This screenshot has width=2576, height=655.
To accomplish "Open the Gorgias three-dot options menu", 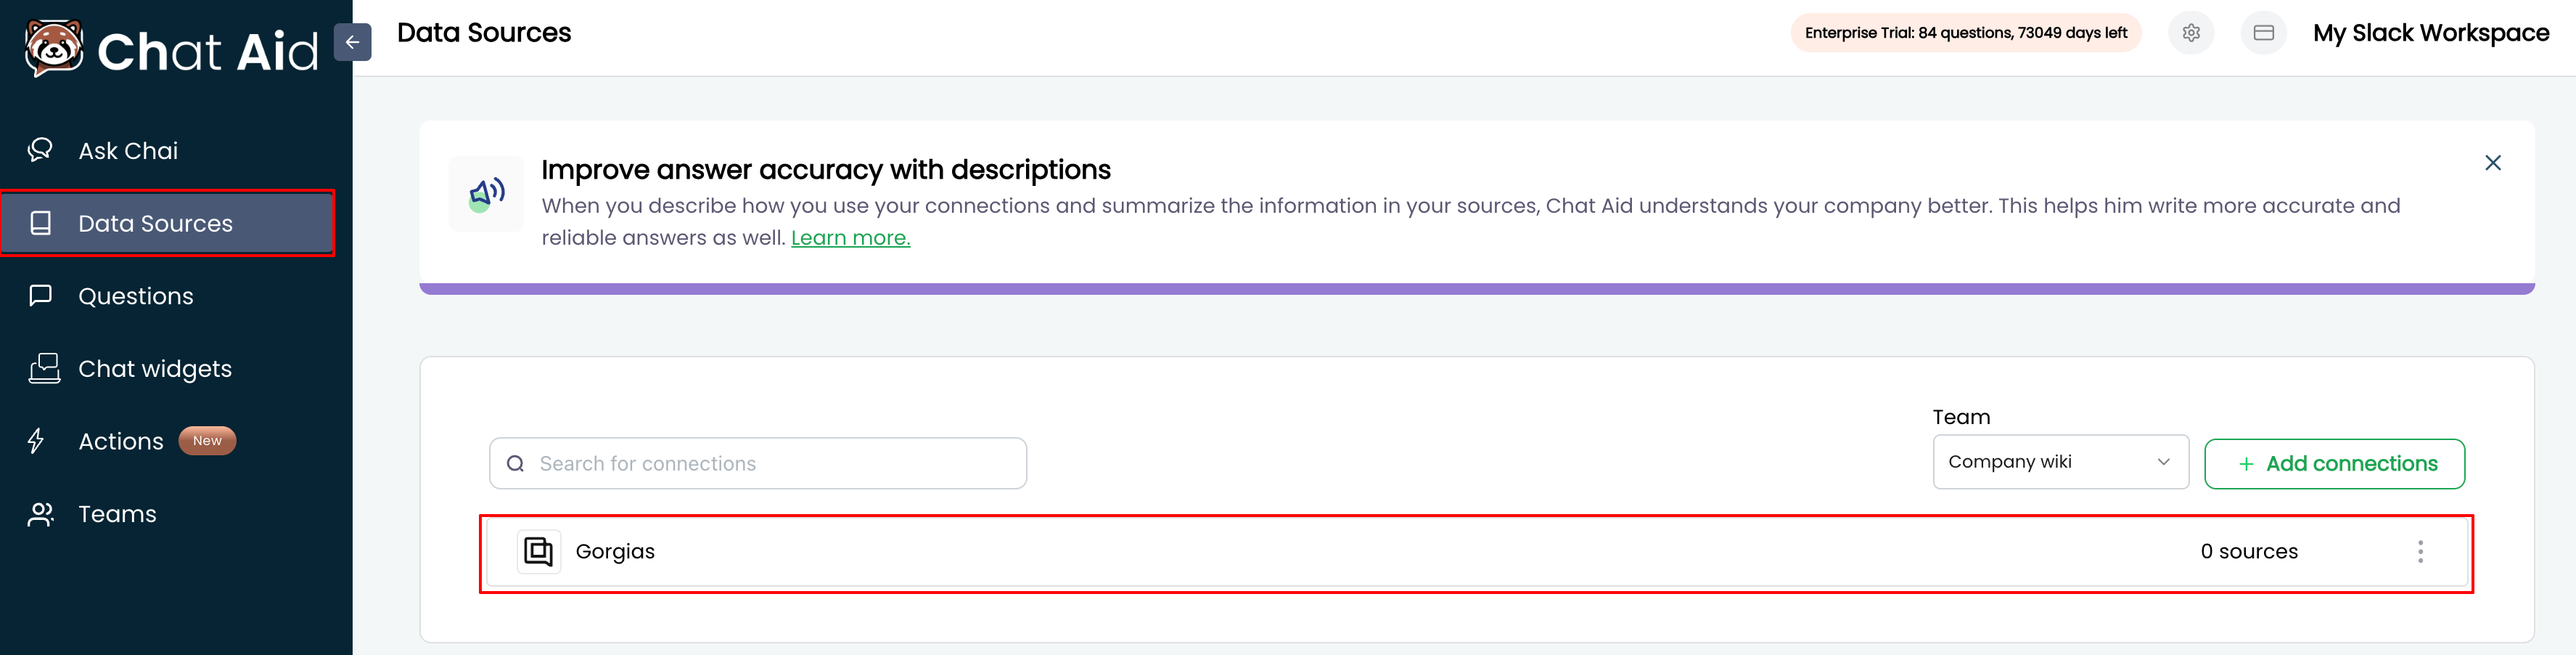I will (x=2420, y=552).
